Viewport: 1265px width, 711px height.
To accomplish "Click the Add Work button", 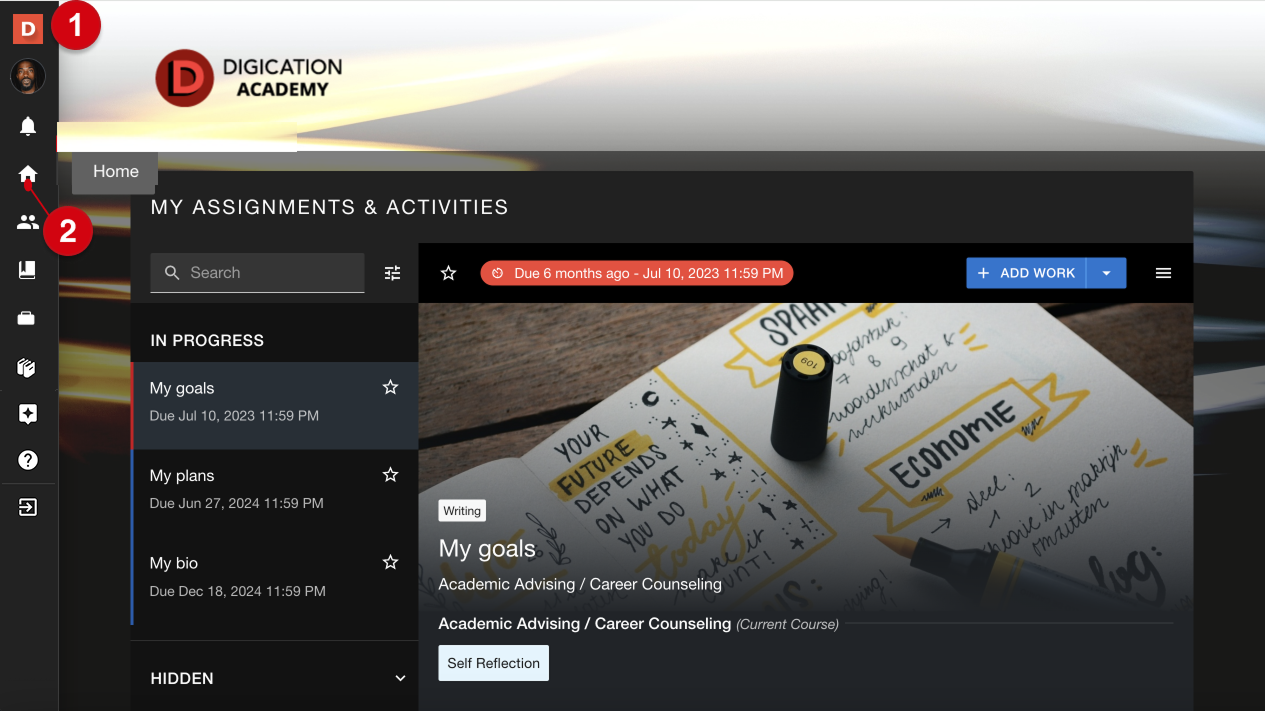I will [x=1026, y=273].
